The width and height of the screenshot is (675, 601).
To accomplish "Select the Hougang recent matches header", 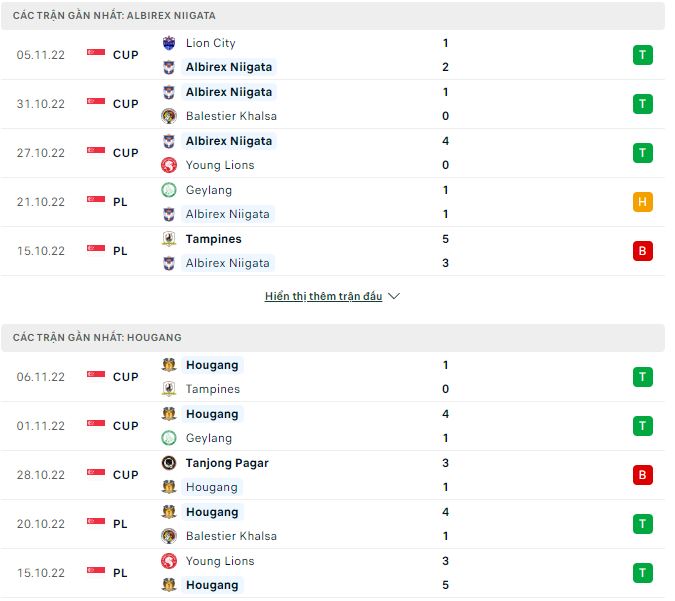I will [98, 338].
